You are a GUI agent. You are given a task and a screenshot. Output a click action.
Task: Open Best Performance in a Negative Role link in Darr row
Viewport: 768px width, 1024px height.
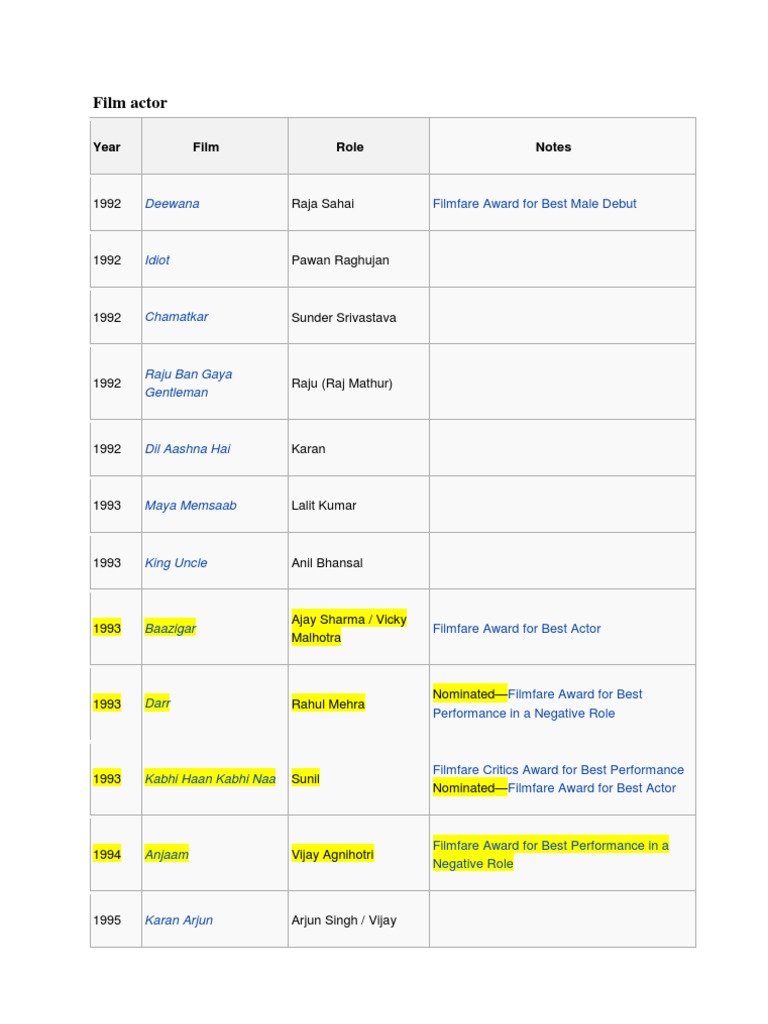click(537, 703)
